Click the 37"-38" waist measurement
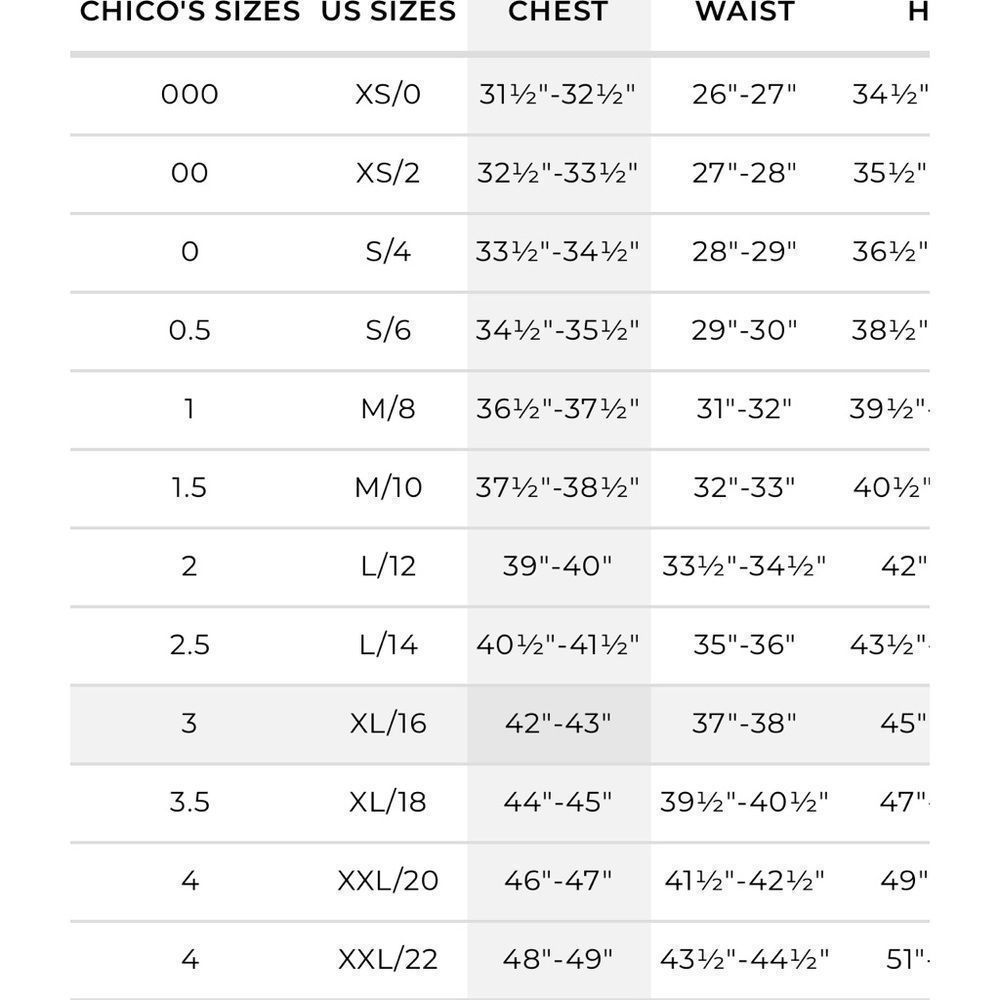Screen dimensions: 1000x1000 (x=745, y=723)
